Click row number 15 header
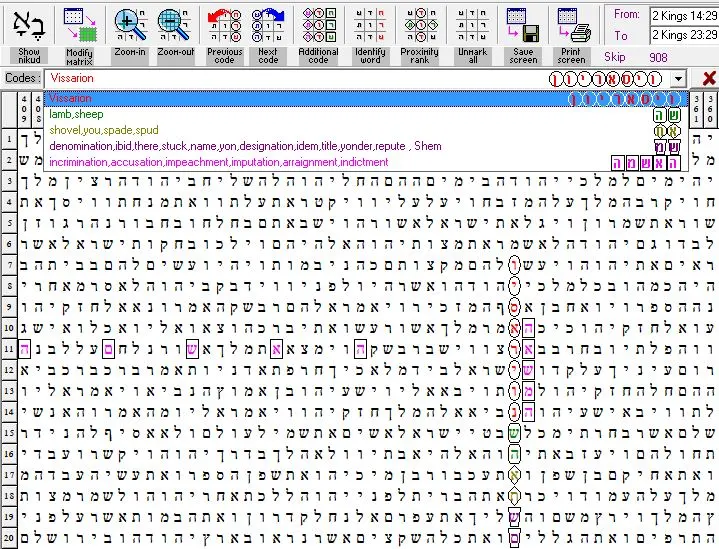This screenshot has width=719, height=549. point(9,433)
